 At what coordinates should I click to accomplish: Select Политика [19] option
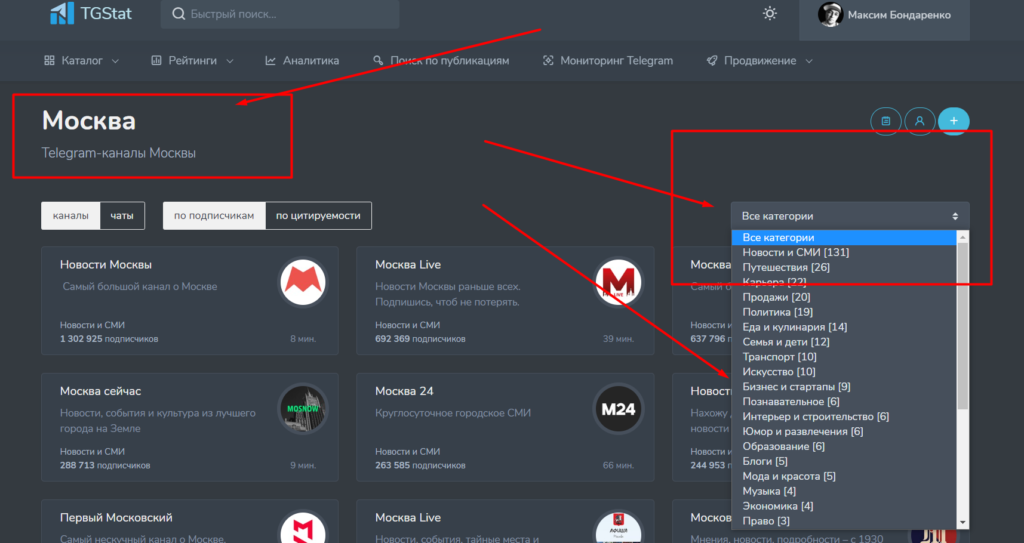(x=844, y=312)
